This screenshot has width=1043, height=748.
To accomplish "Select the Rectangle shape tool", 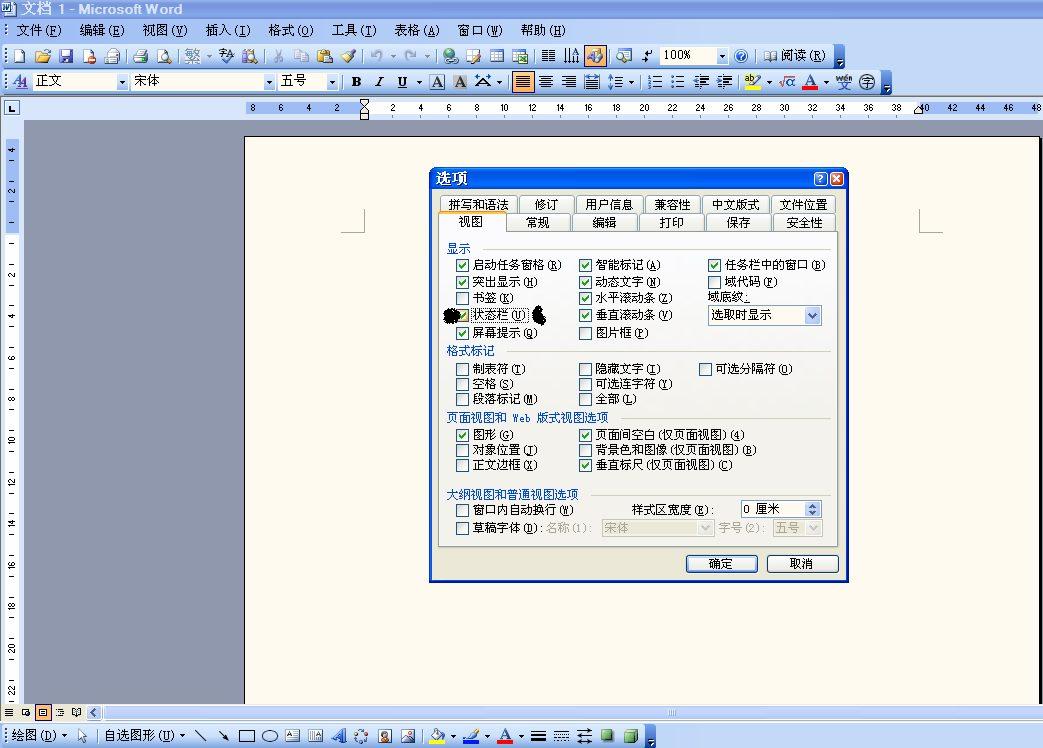I will coord(247,736).
